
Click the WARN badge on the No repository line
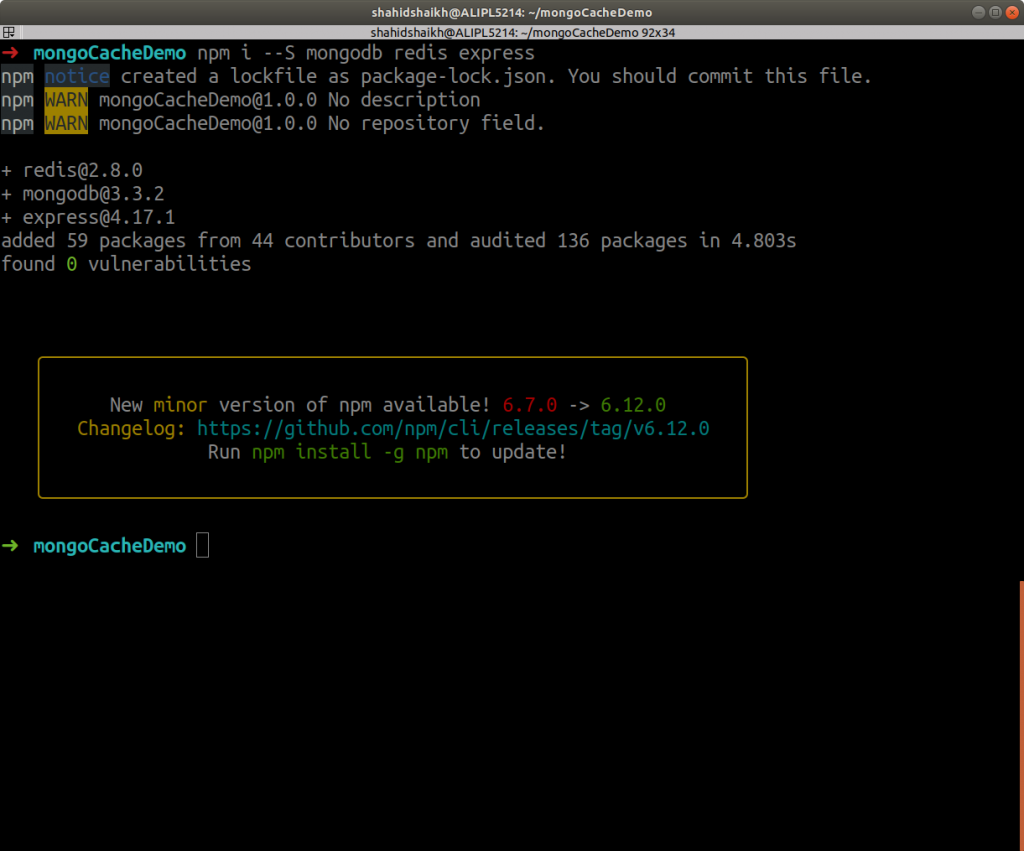[65, 123]
